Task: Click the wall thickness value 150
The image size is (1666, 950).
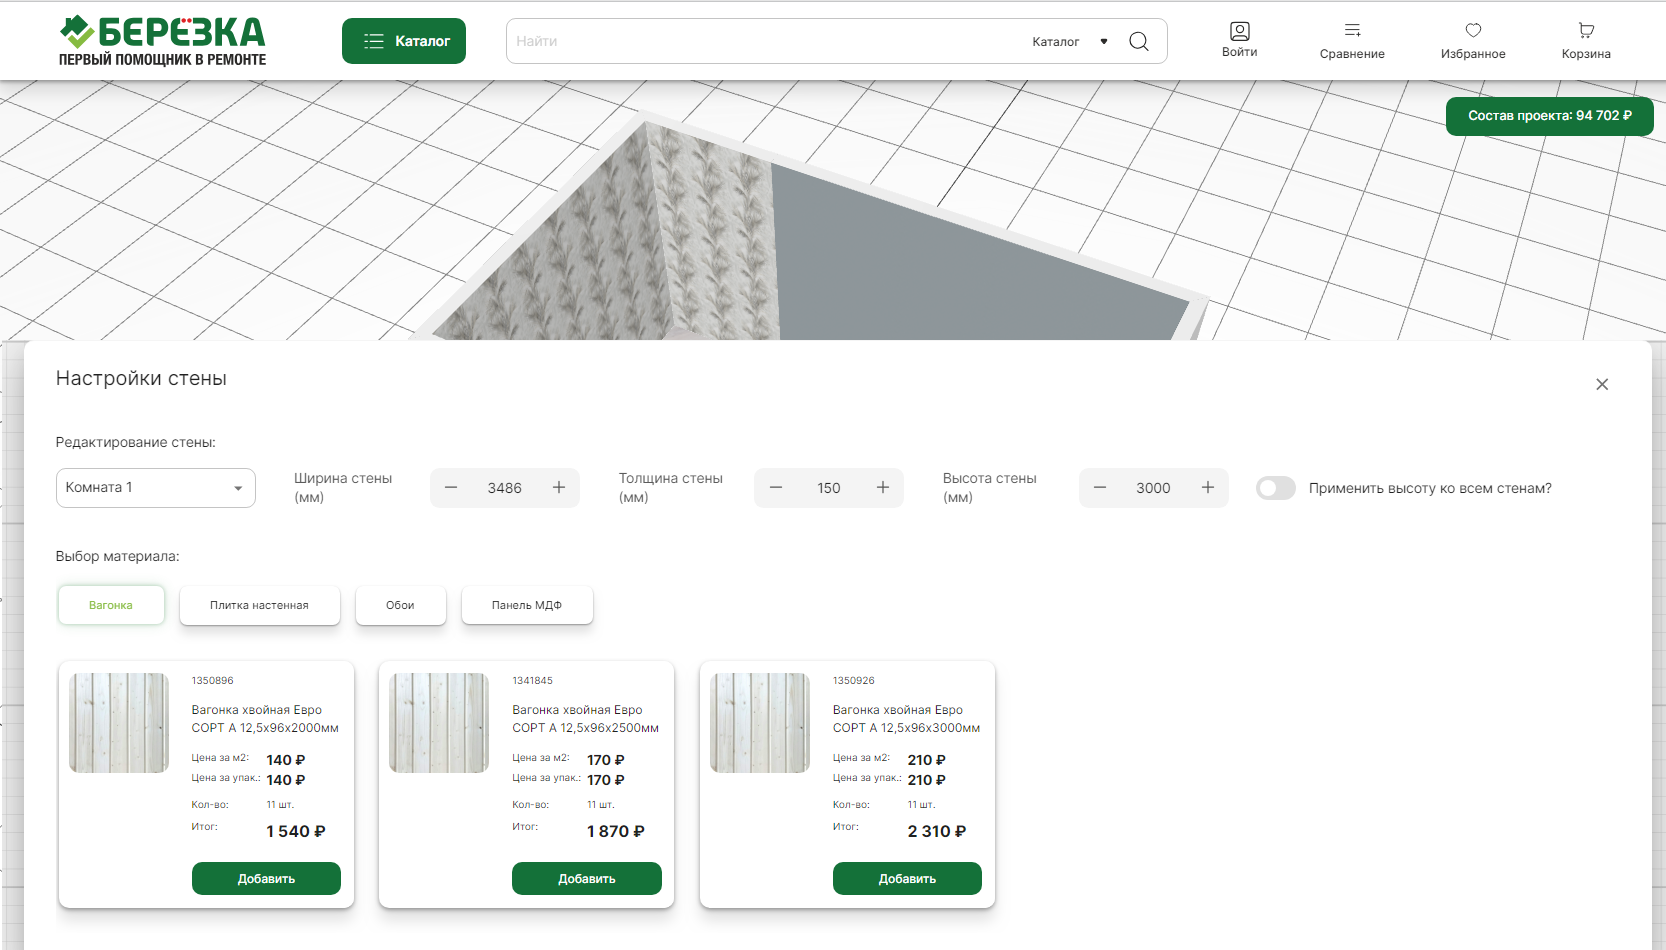Action: [829, 488]
